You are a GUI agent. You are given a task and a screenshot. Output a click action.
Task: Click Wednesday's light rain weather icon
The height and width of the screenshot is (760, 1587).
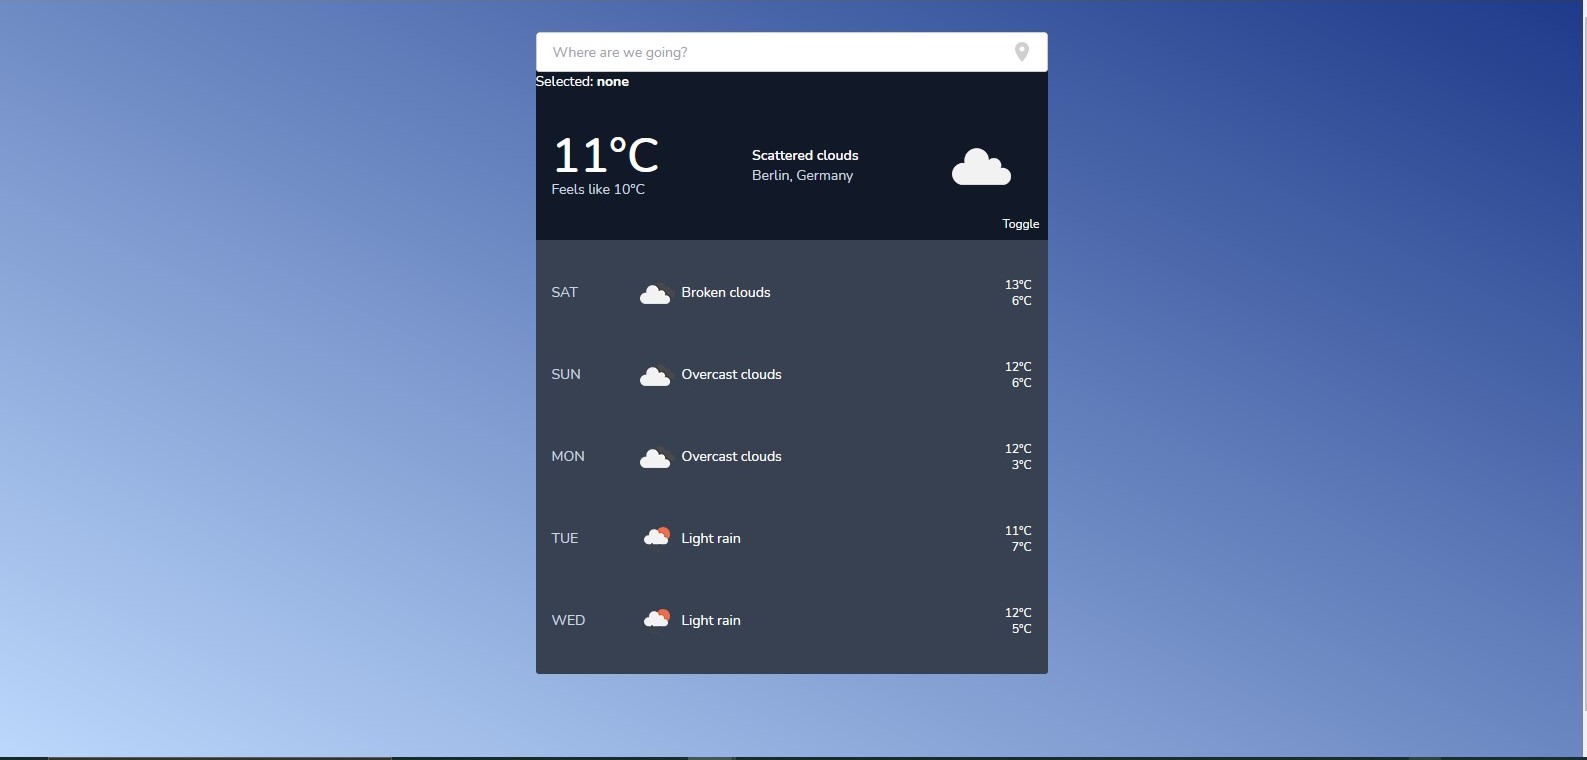tap(656, 620)
